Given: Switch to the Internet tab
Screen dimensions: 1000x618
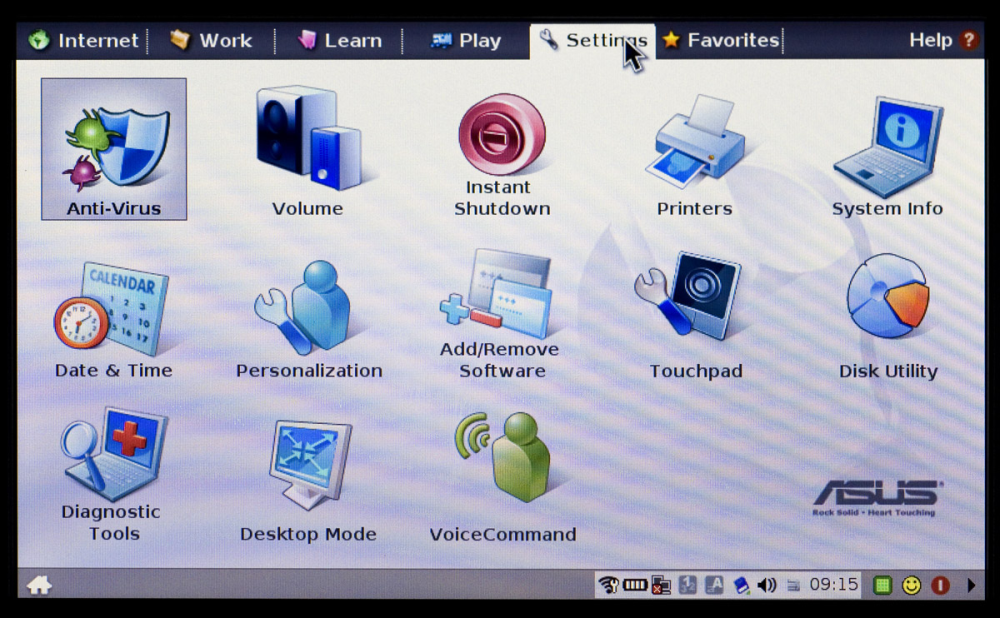Looking at the screenshot, I should click(x=83, y=41).
